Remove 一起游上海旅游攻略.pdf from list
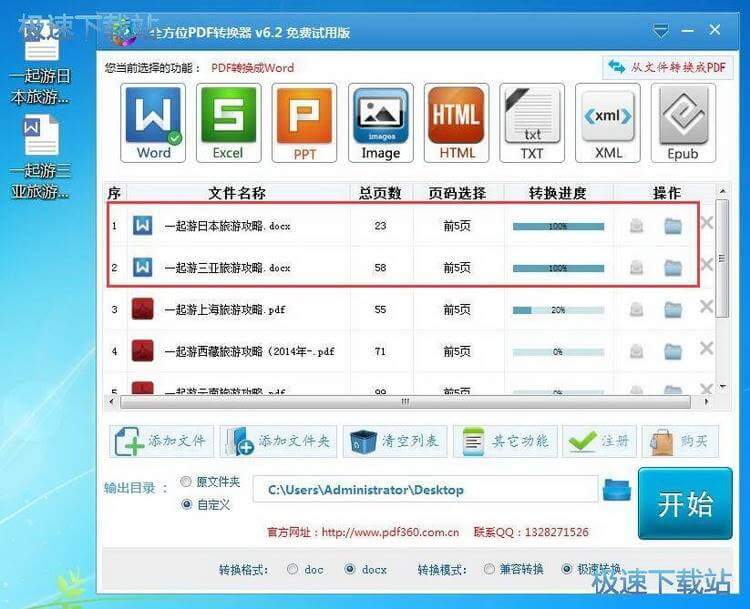The width and height of the screenshot is (750, 609). (x=707, y=306)
